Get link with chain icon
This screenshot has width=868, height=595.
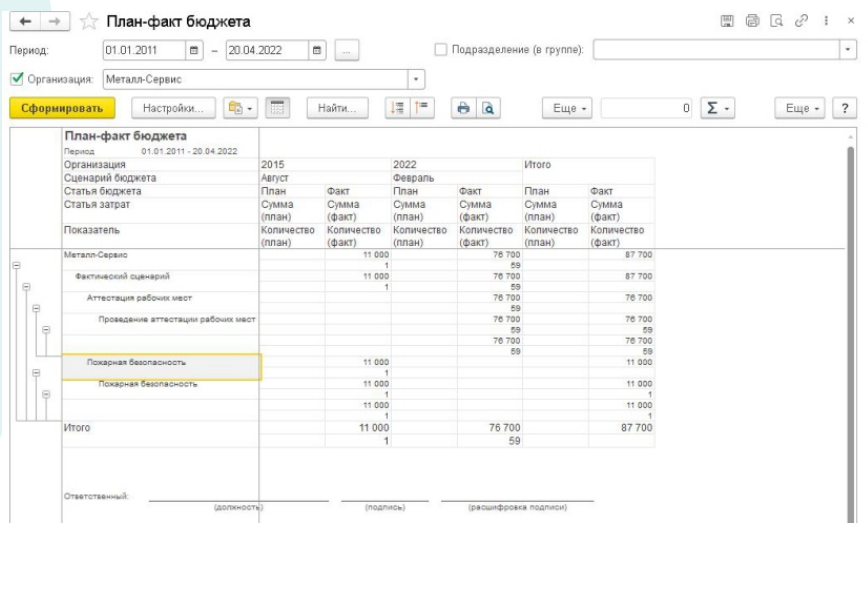(801, 21)
